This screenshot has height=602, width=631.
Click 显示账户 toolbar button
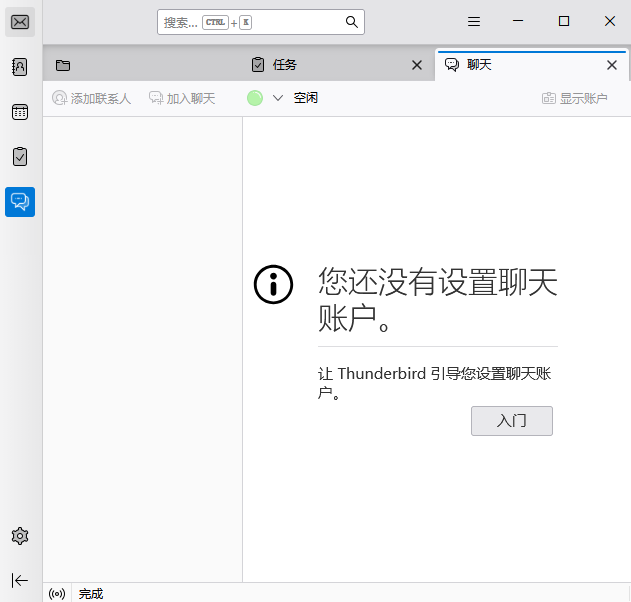pyautogui.click(x=575, y=98)
